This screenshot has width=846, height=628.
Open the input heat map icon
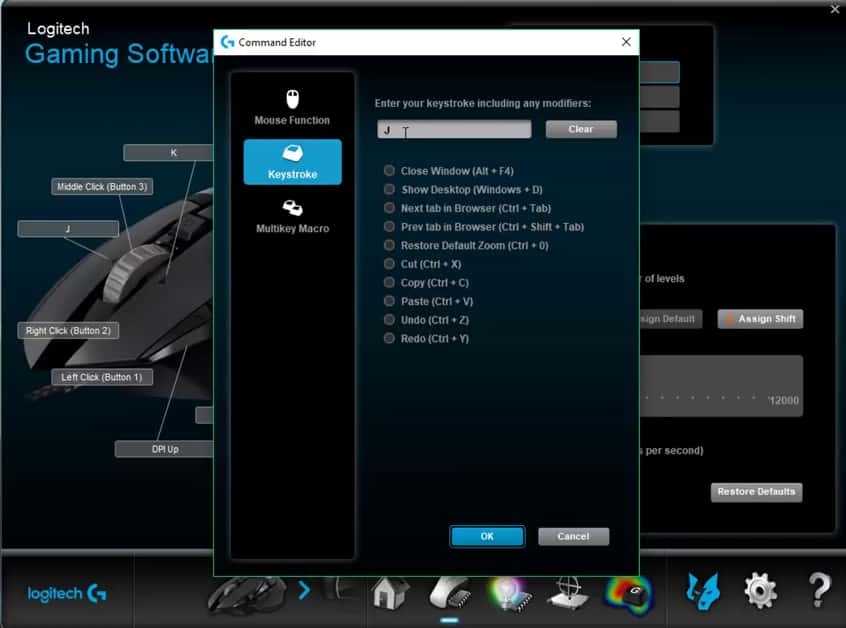(x=629, y=595)
